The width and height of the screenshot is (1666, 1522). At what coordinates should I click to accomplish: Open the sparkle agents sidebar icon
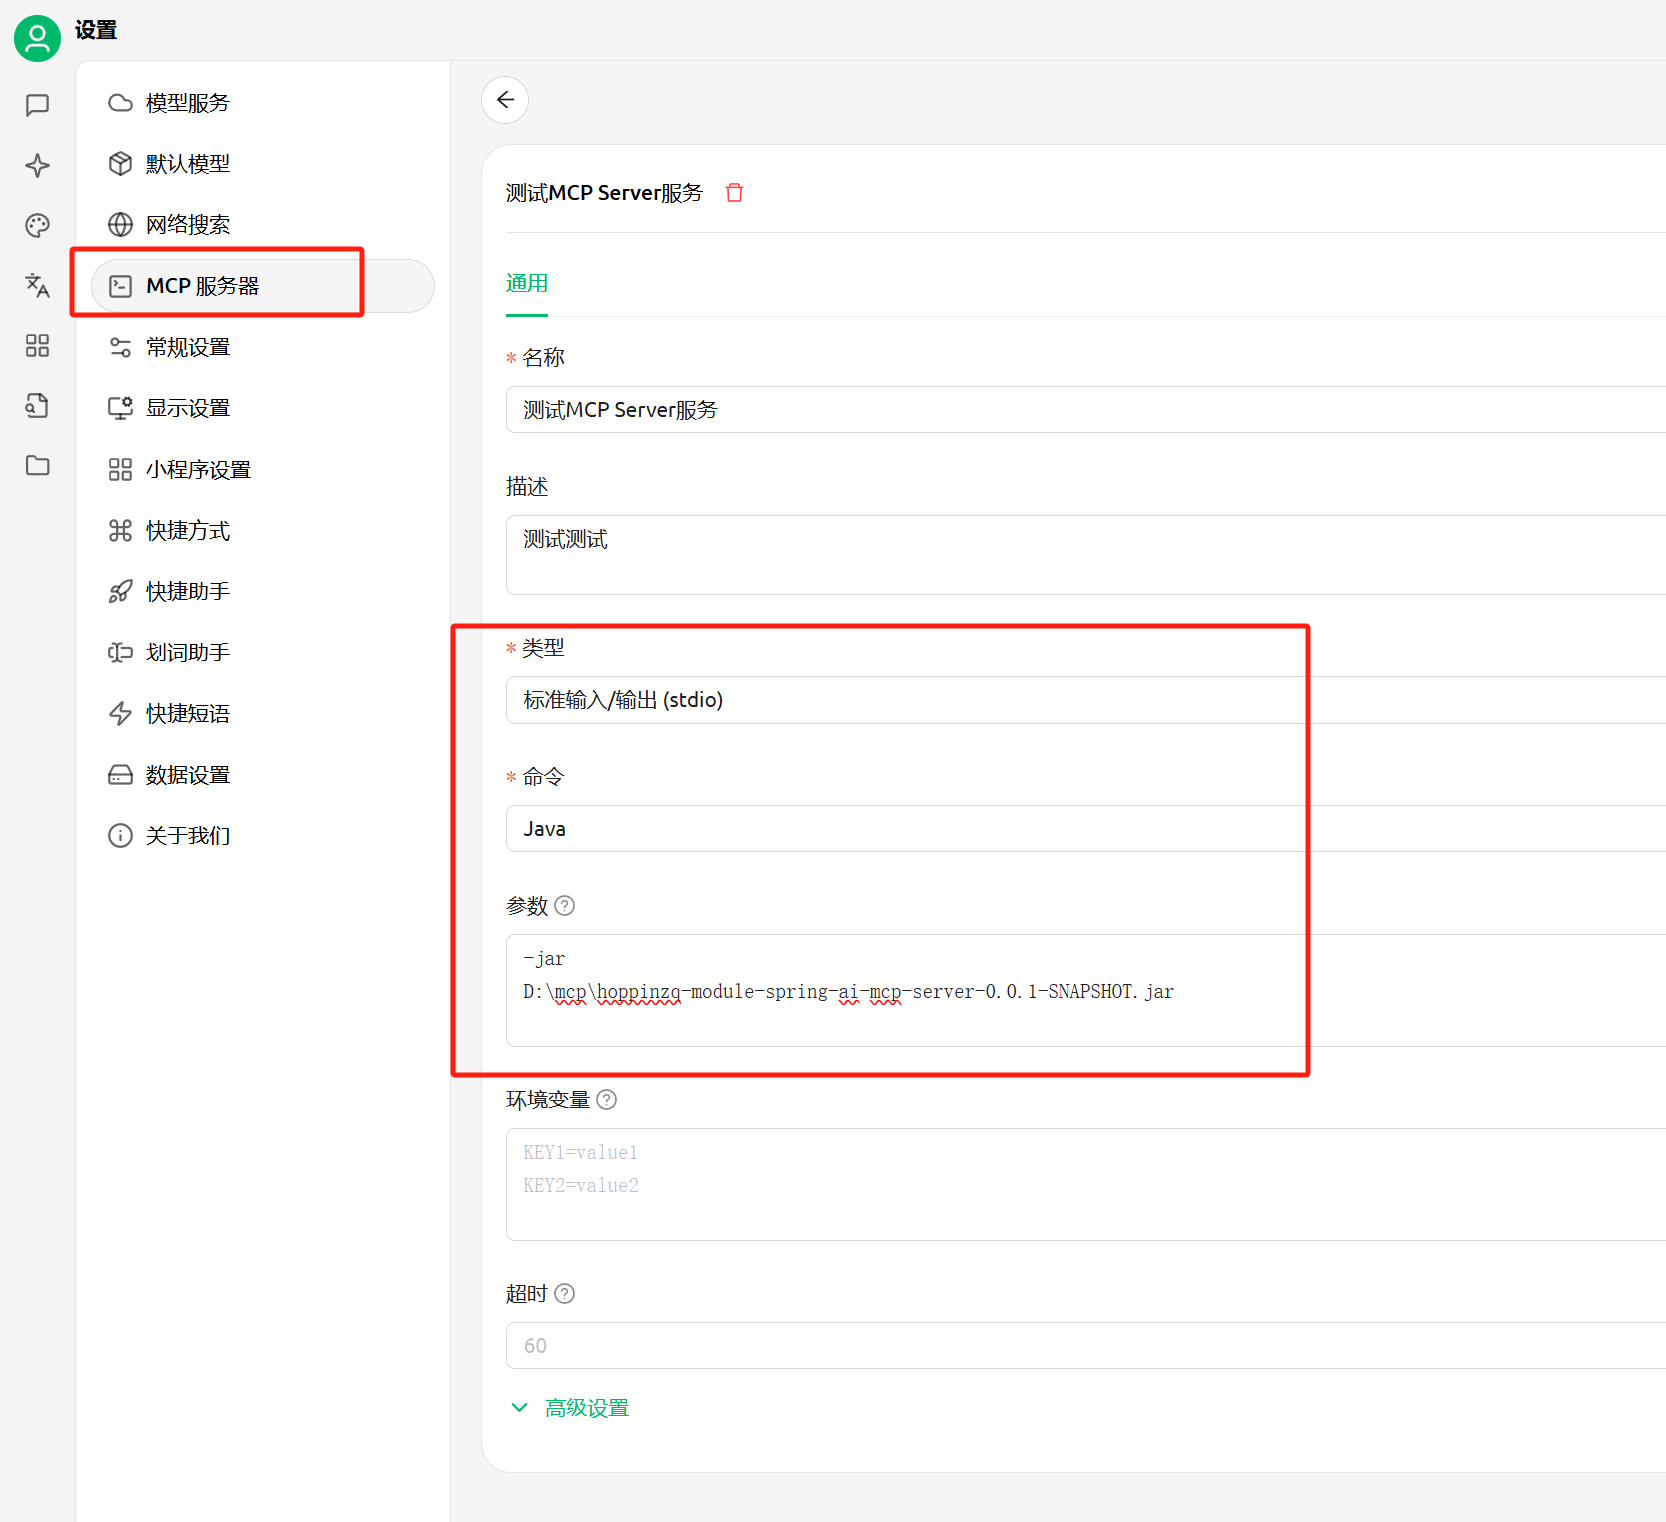(x=37, y=165)
